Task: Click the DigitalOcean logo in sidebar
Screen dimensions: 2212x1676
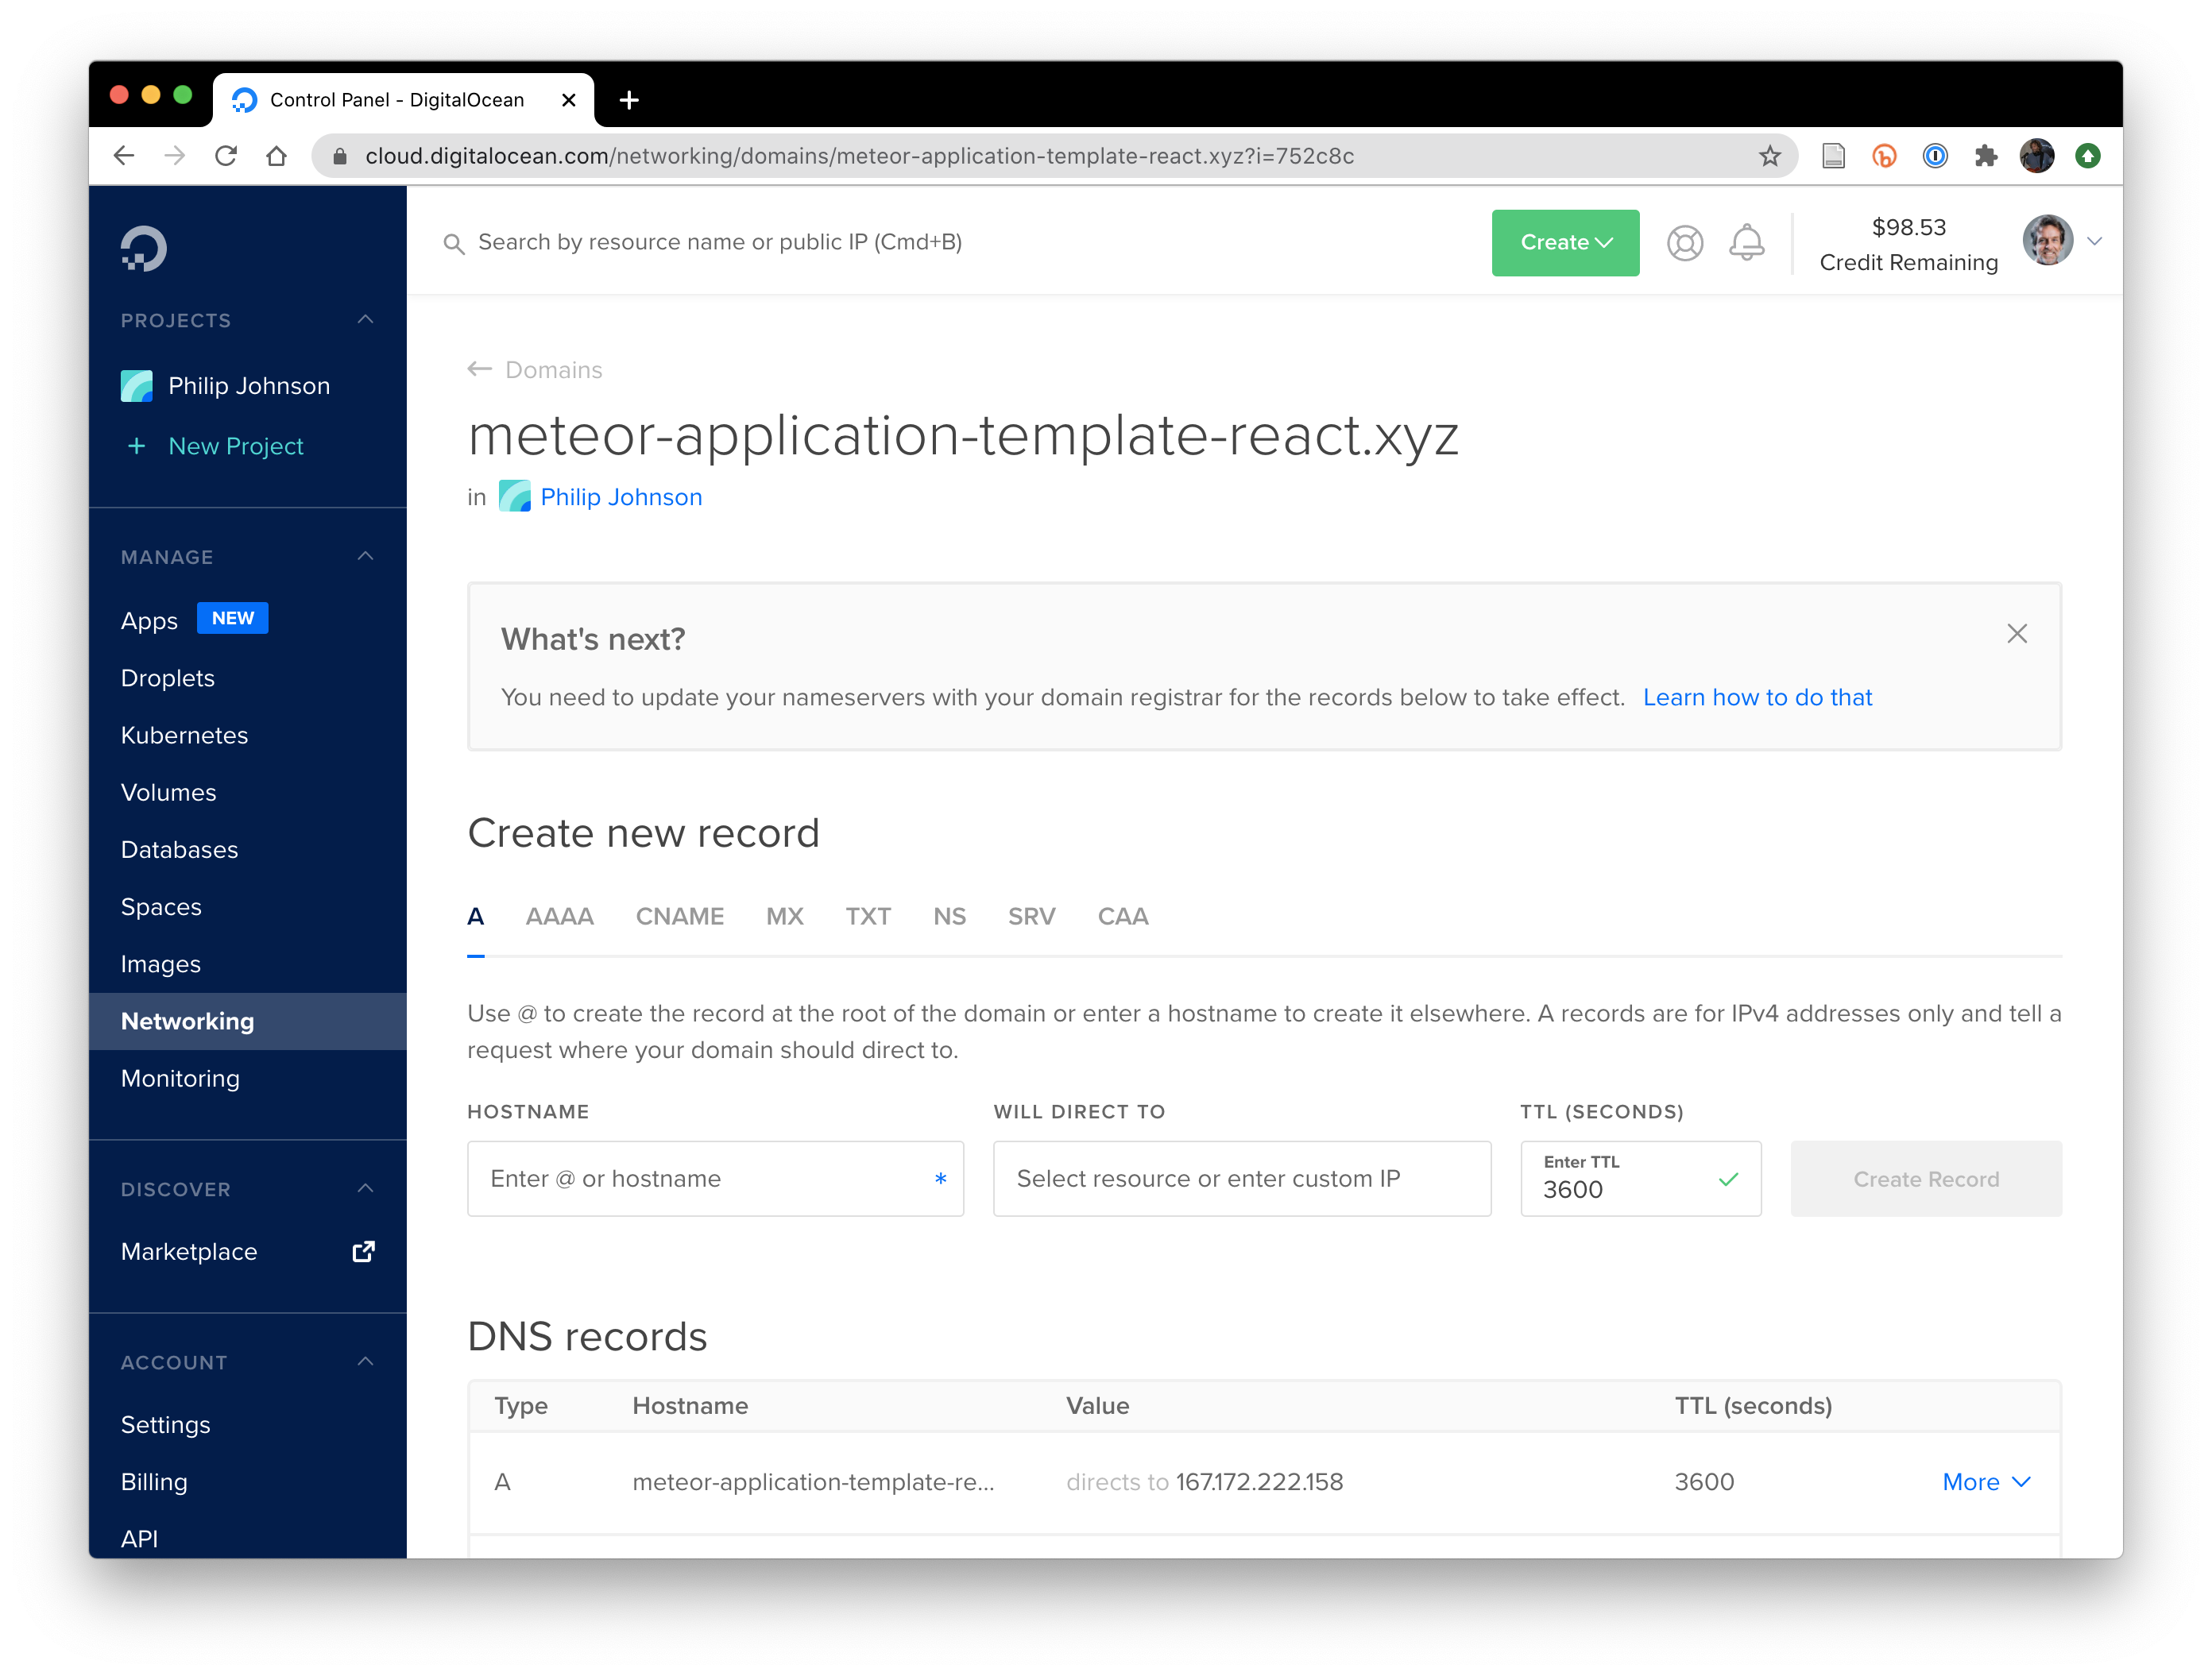Action: 144,248
